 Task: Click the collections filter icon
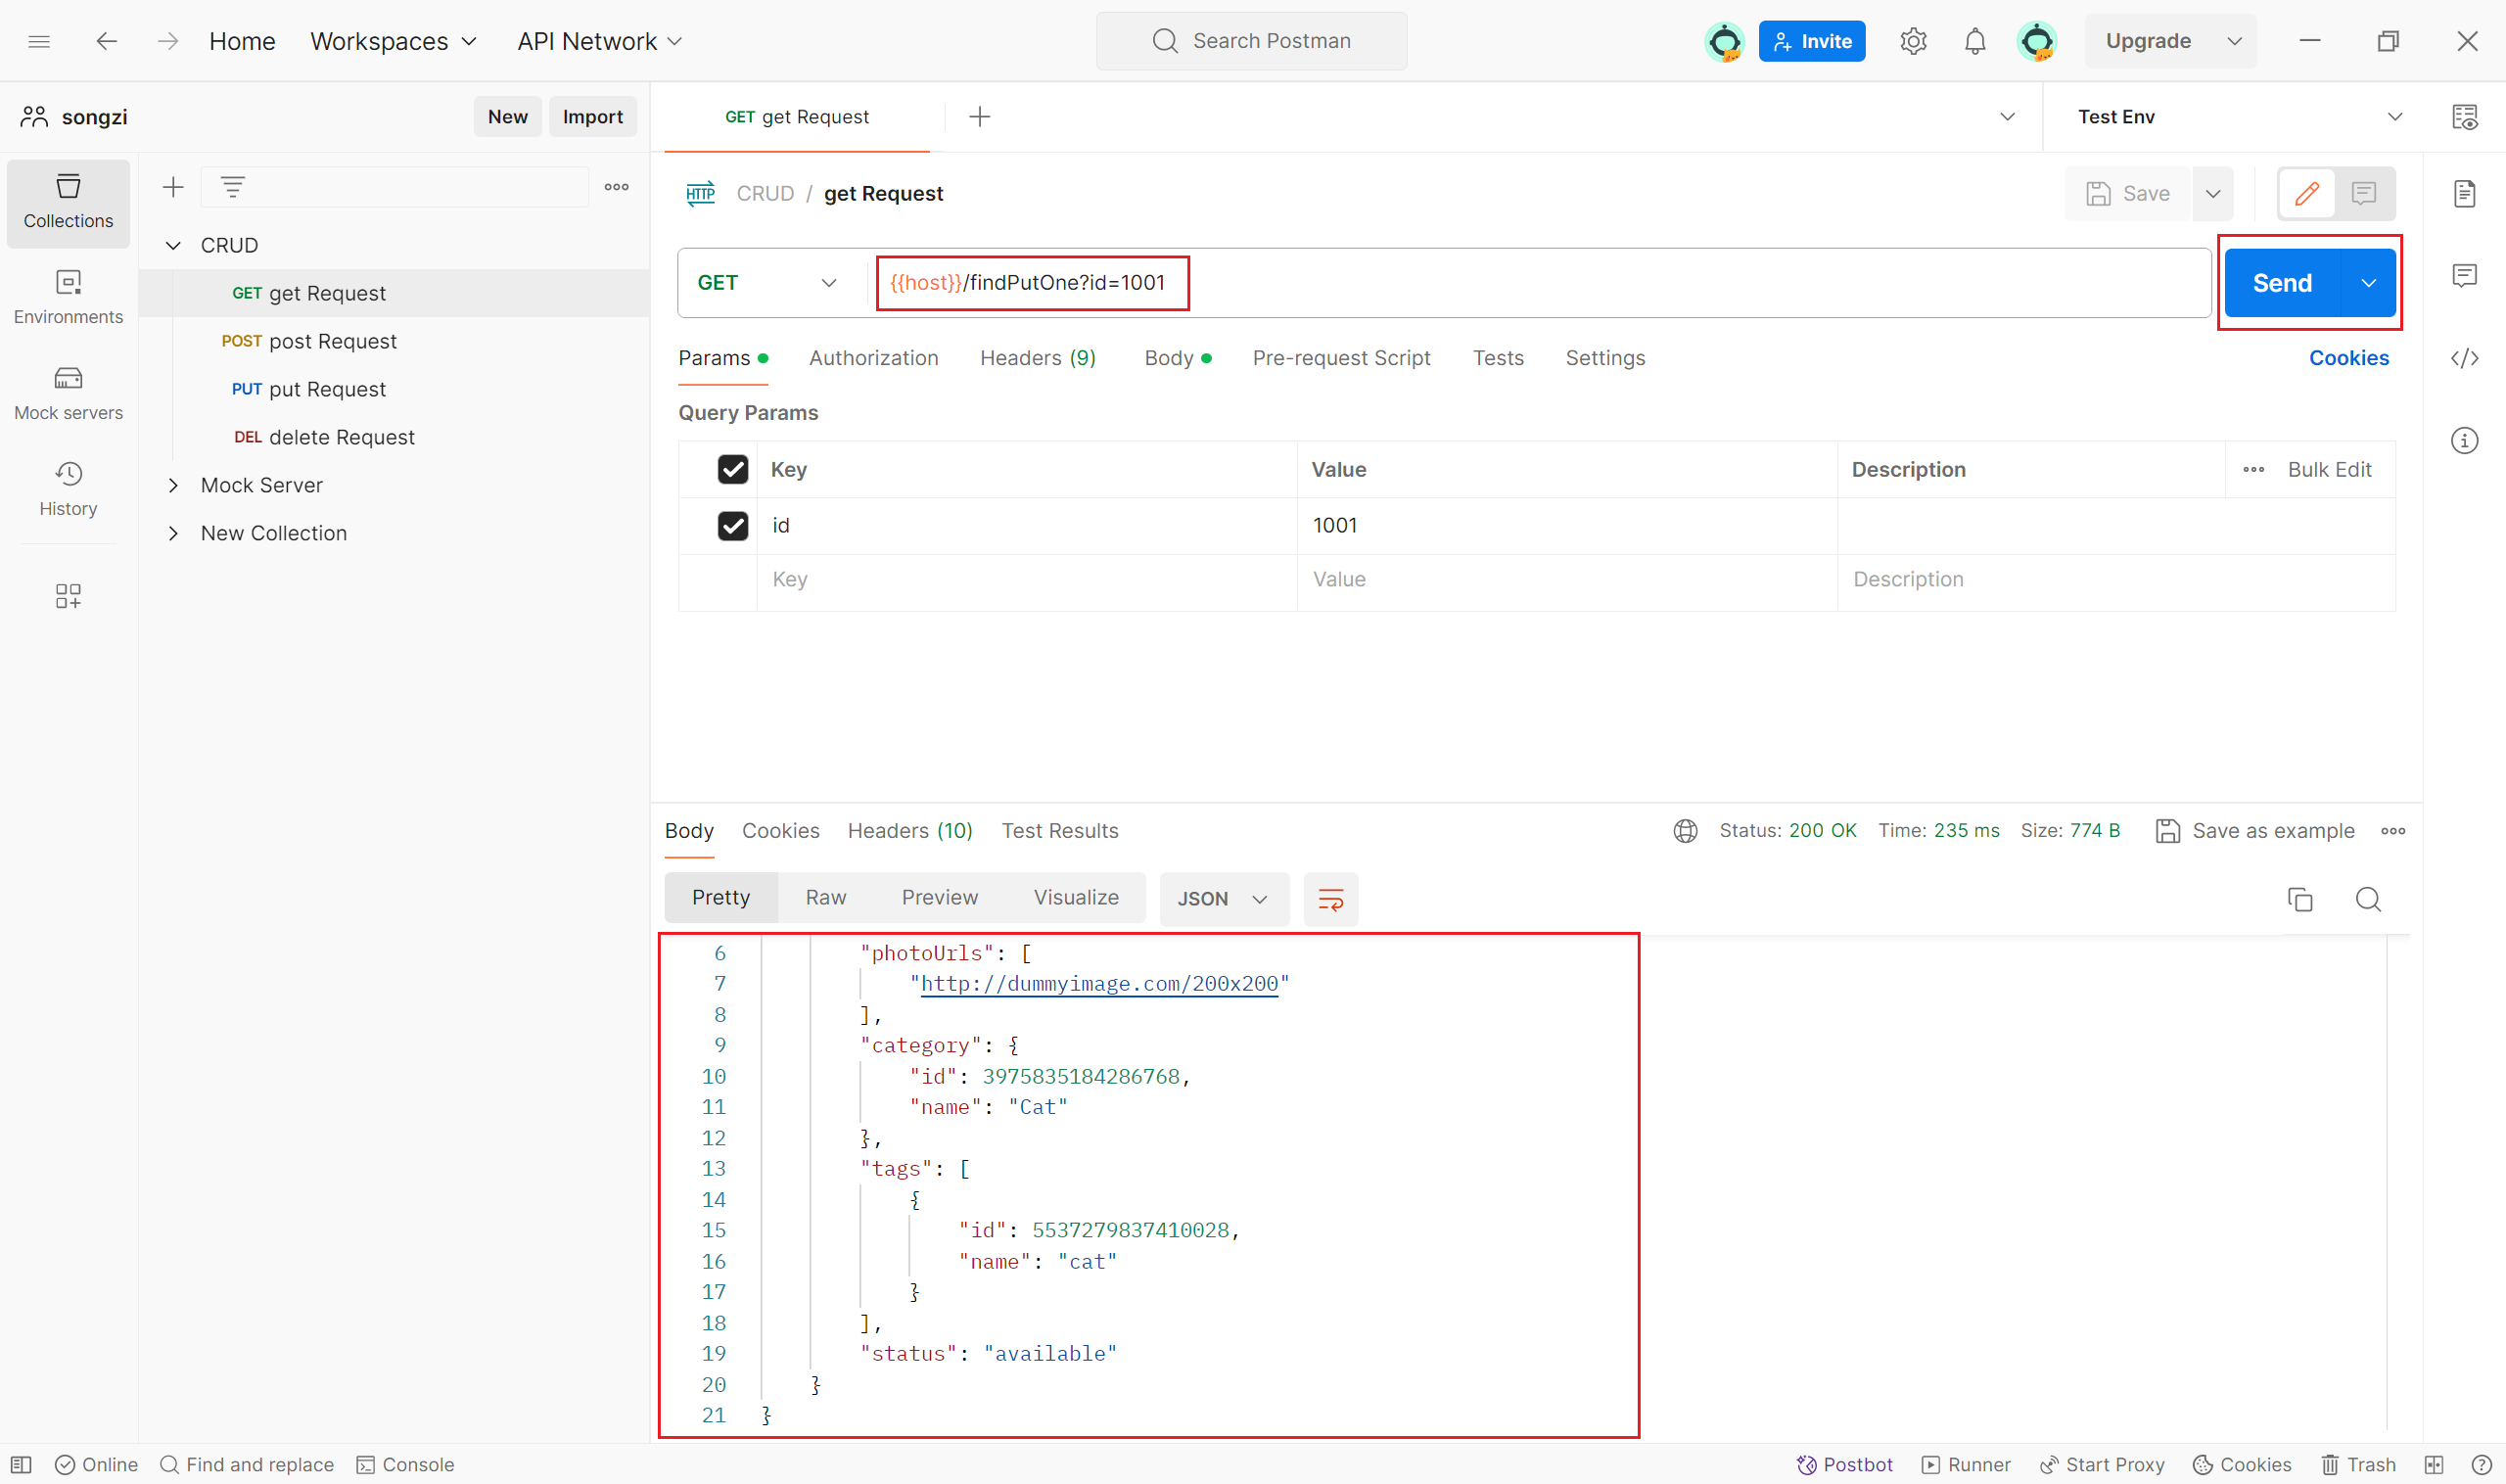tap(232, 187)
